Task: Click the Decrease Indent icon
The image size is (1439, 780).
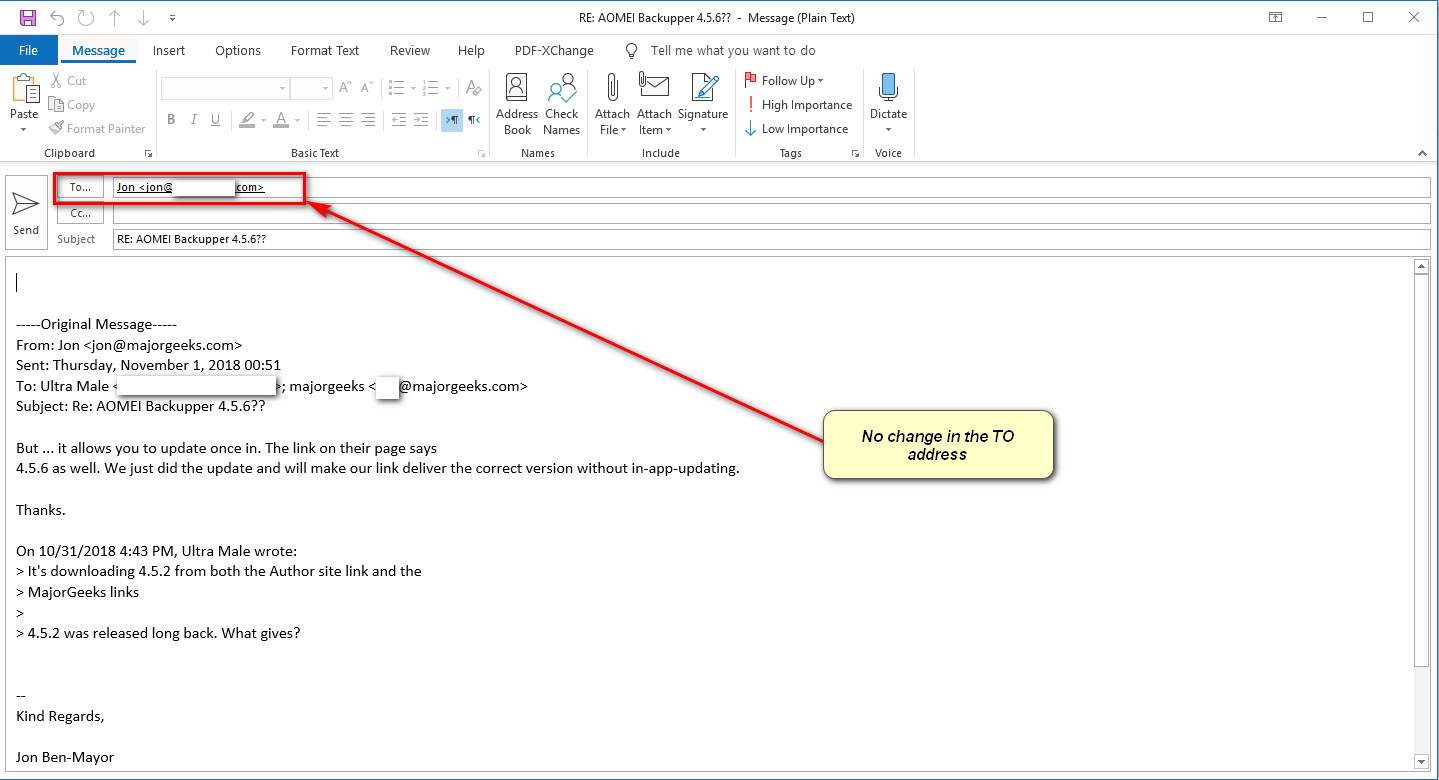Action: (x=398, y=120)
